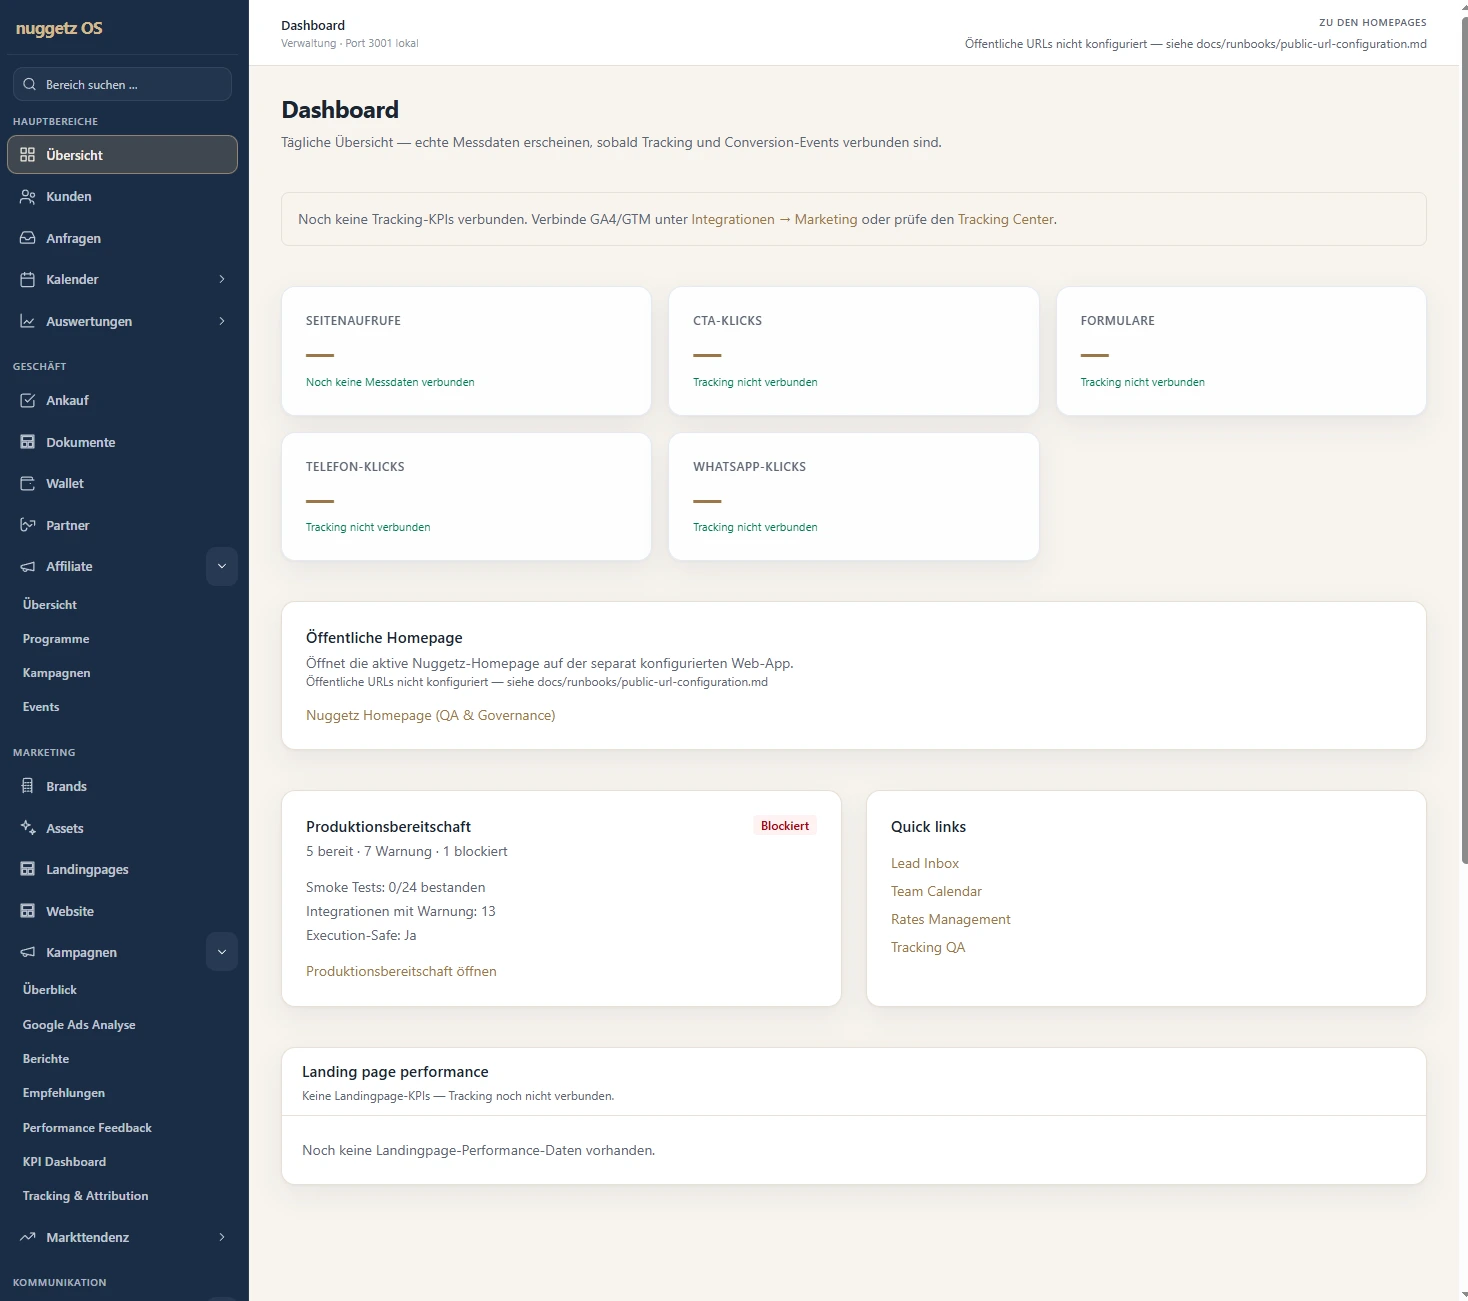The image size is (1468, 1301).
Task: Click the Bereich suchen search field
Action: click(x=122, y=84)
